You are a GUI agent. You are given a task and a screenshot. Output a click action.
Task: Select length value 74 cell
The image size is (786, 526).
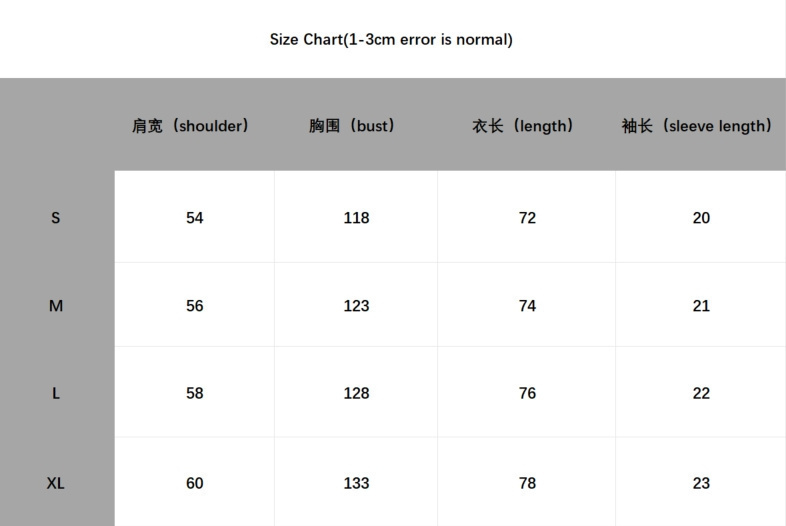pos(527,305)
